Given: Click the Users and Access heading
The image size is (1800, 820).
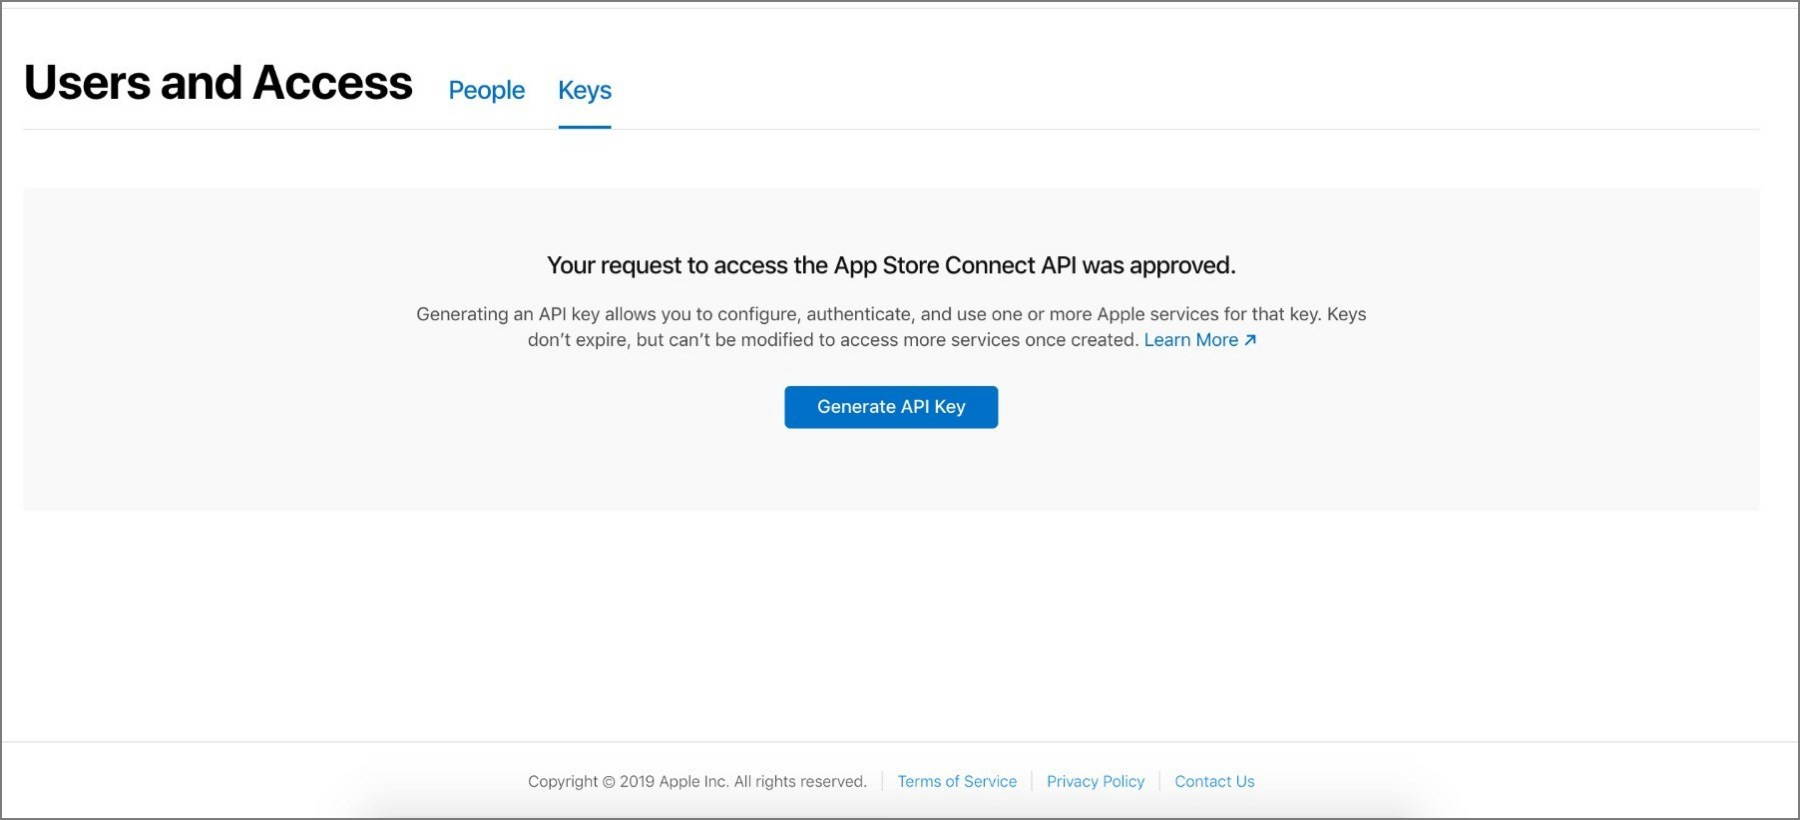Looking at the screenshot, I should coord(218,83).
